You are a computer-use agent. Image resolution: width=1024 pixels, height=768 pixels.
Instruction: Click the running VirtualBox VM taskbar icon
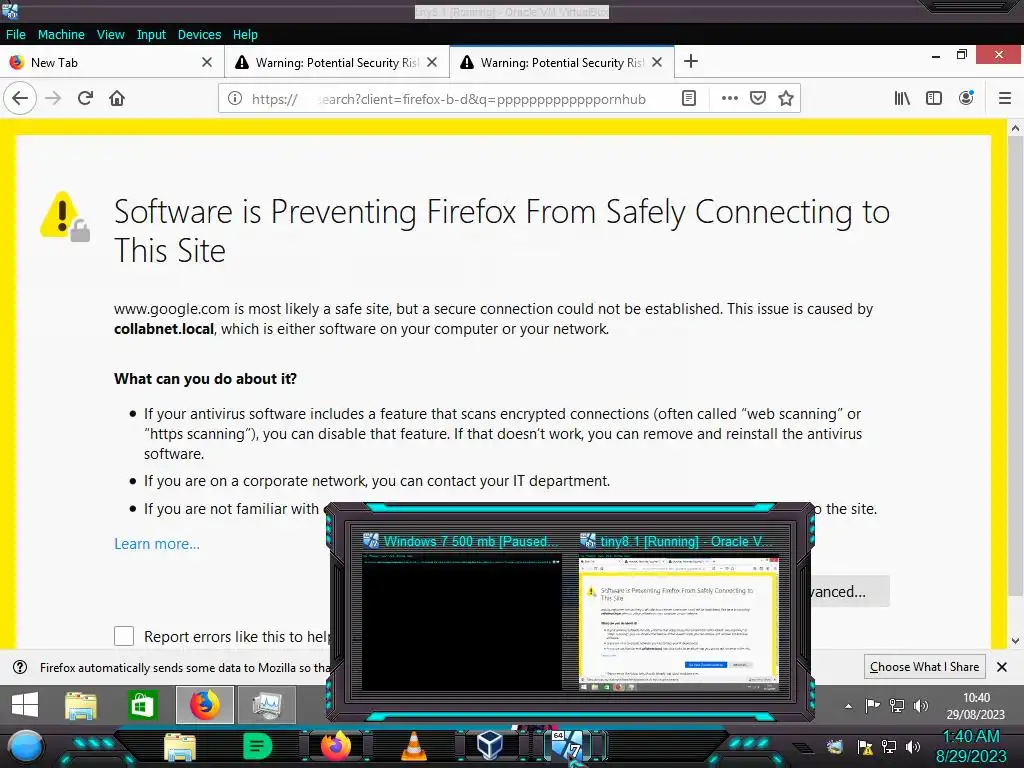coord(568,745)
